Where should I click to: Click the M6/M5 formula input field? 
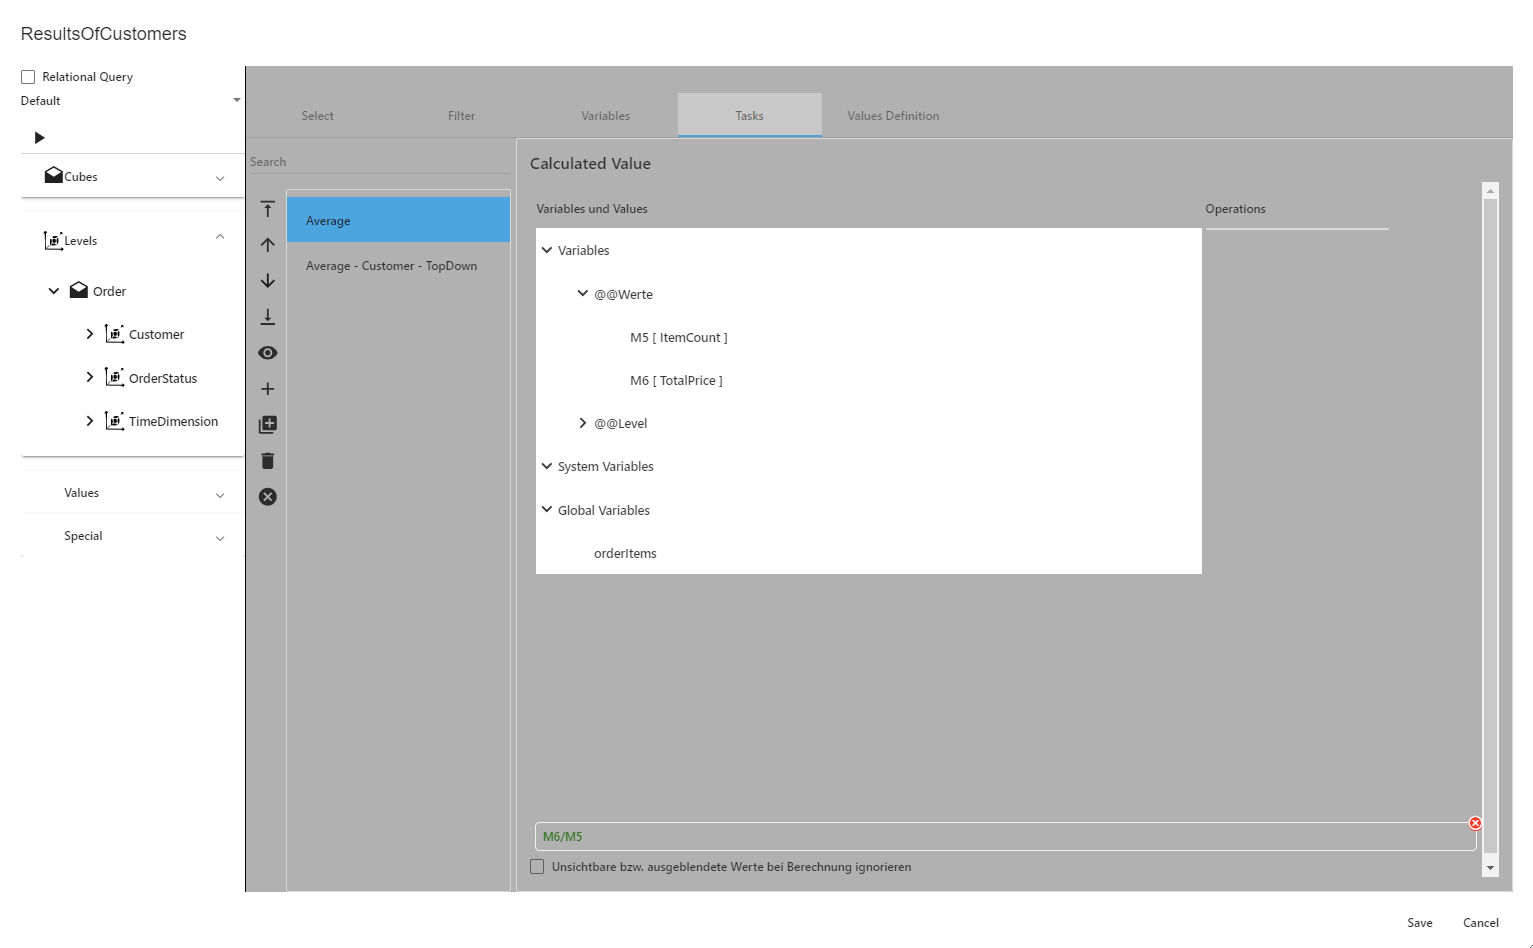click(x=1000, y=837)
